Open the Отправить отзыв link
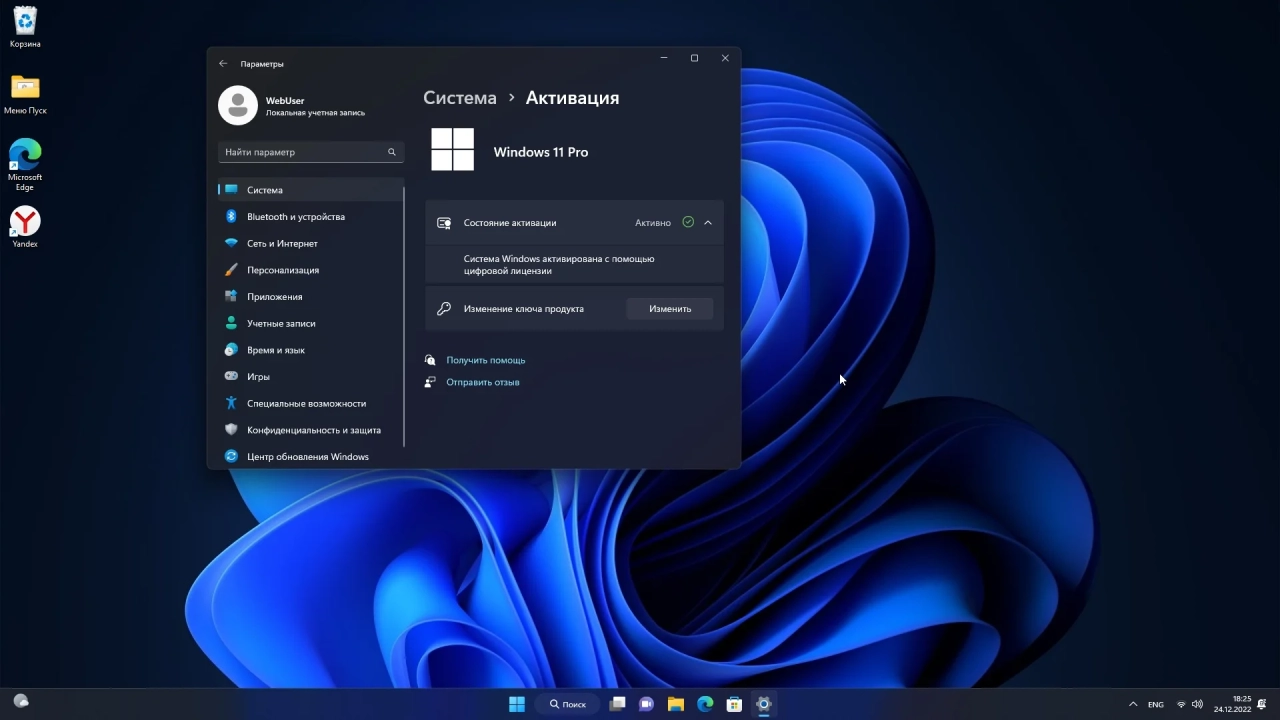 (x=483, y=382)
